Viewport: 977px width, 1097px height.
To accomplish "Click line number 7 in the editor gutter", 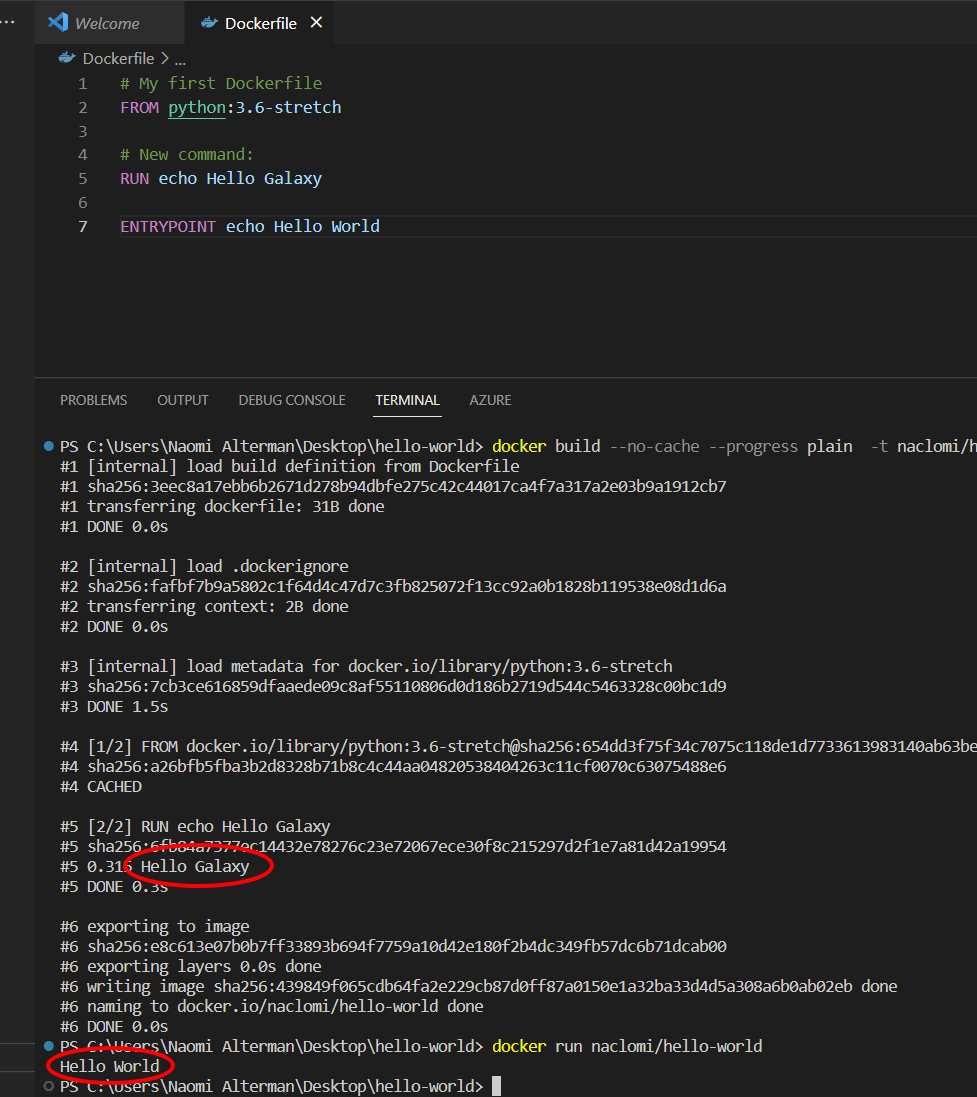I will pos(83,226).
